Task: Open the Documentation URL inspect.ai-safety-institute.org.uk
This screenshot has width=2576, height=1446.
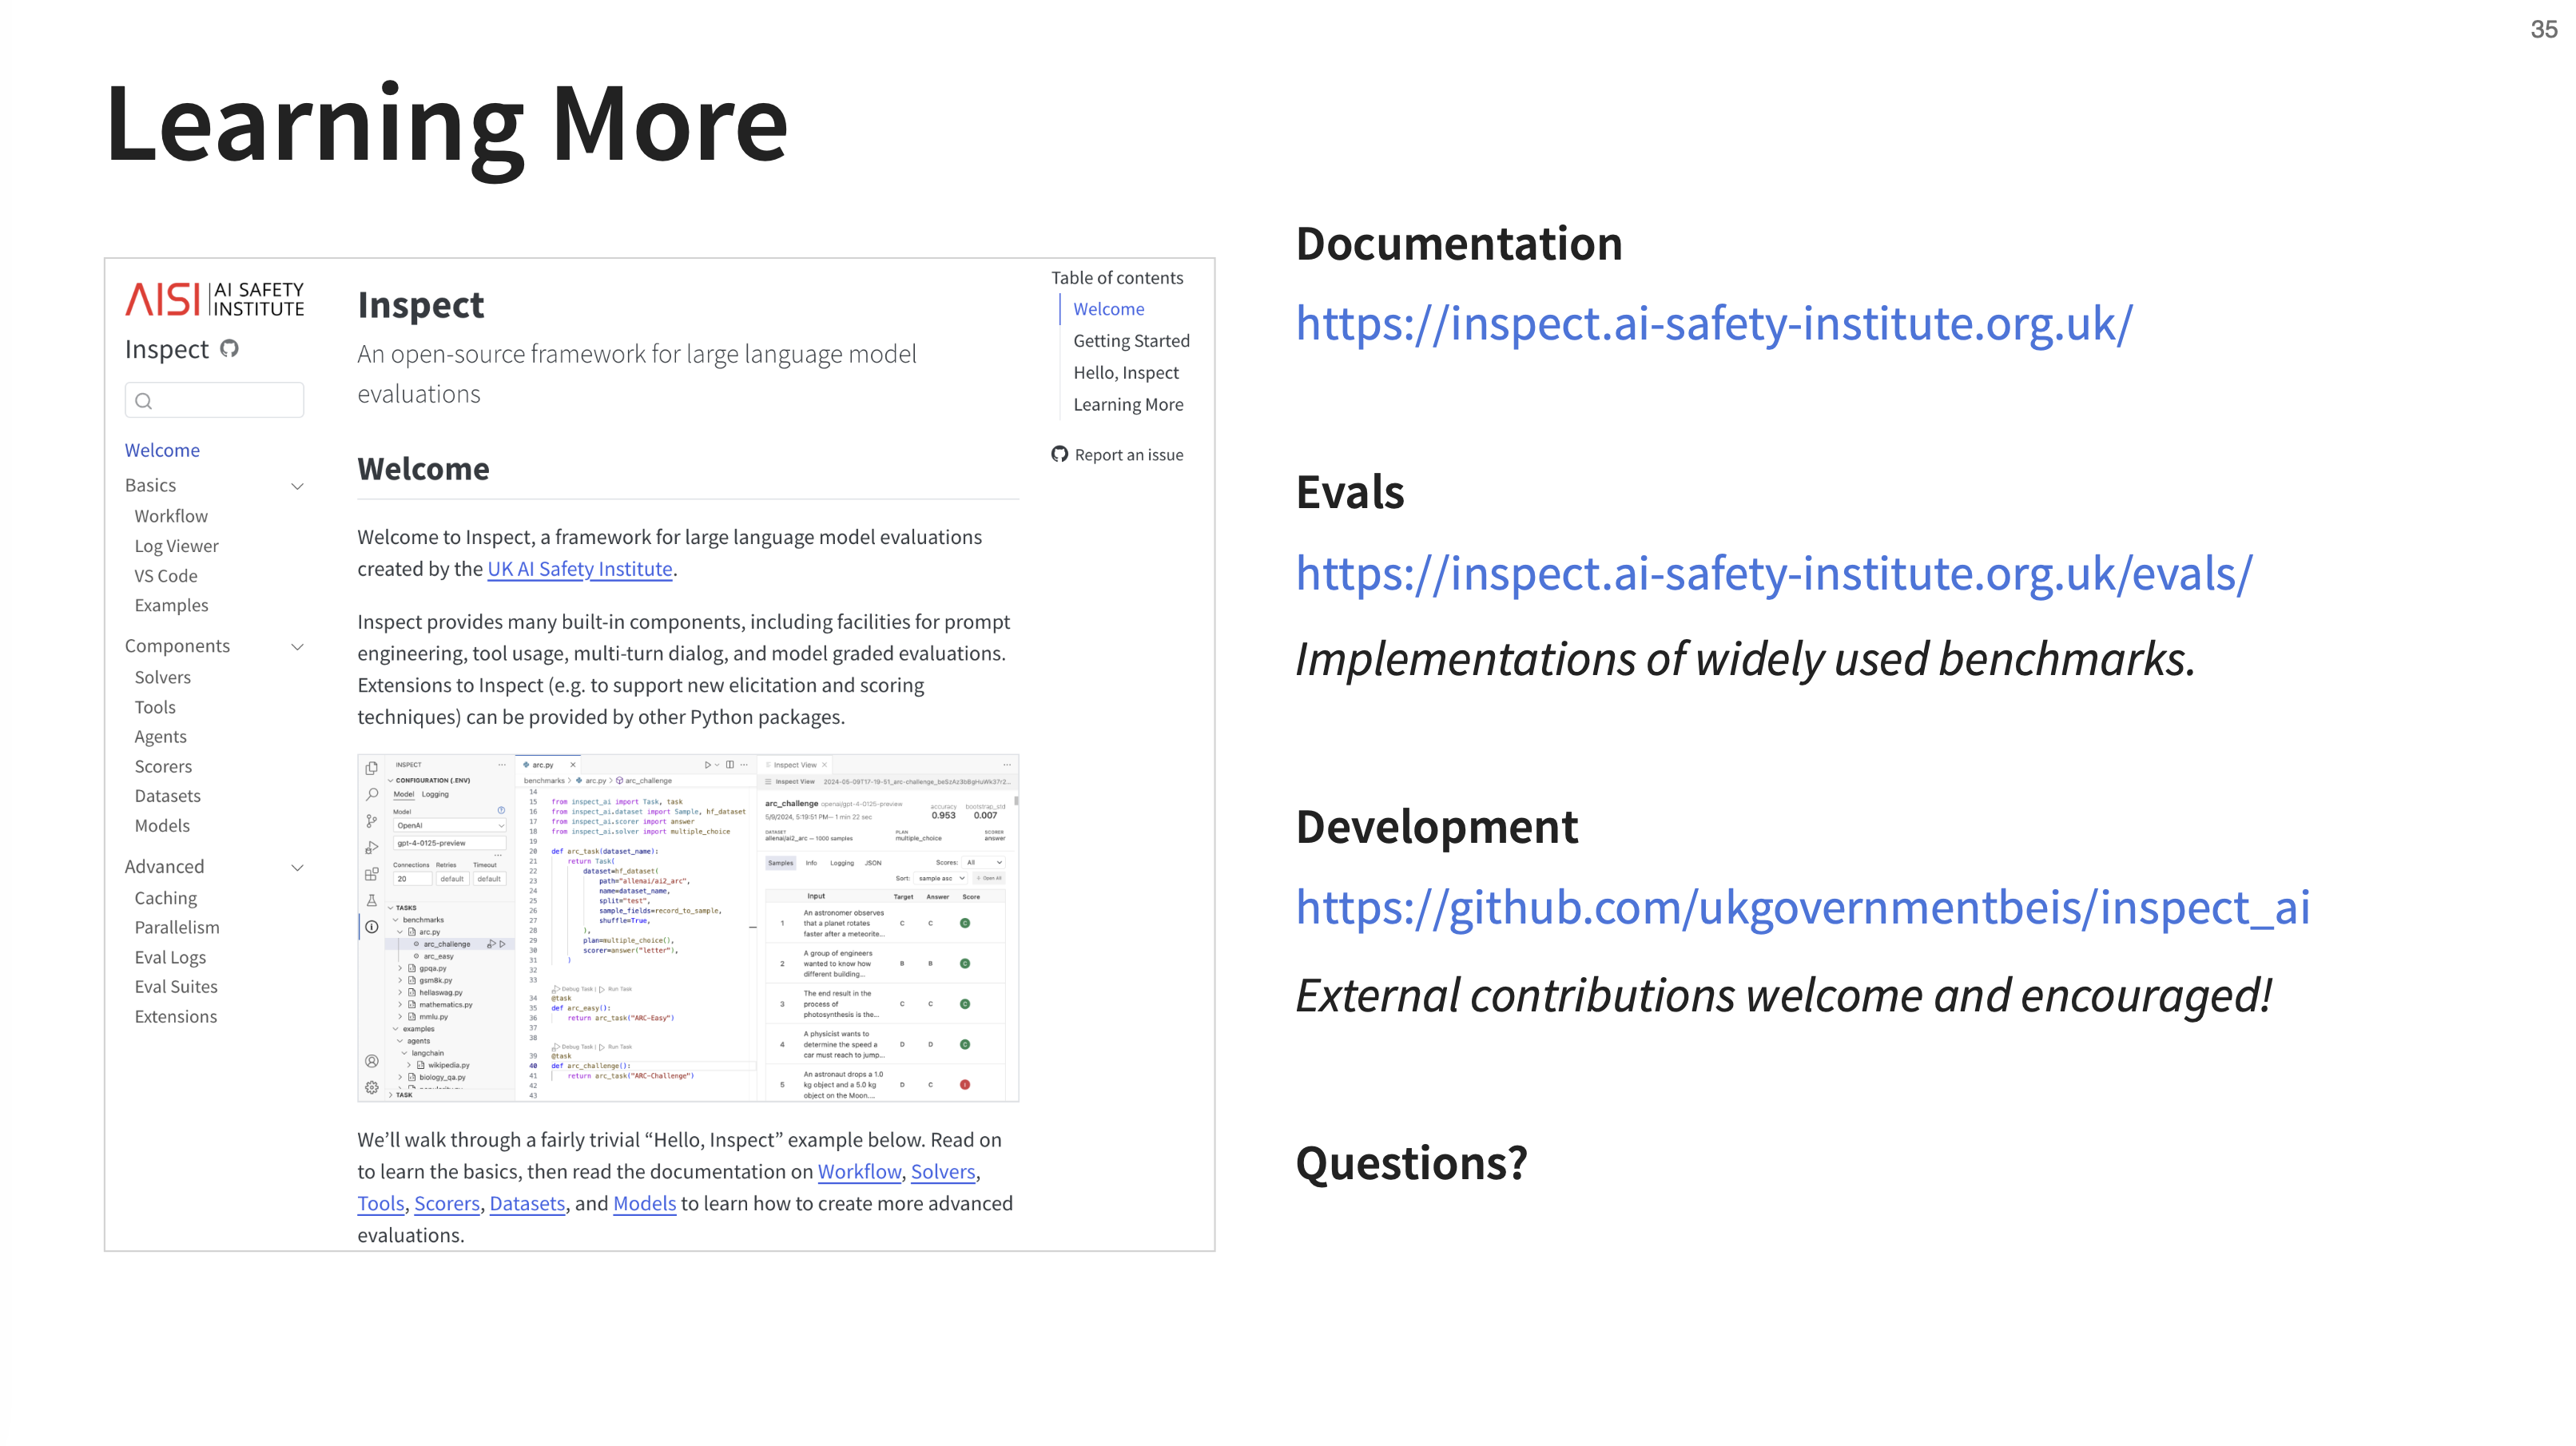Action: click(x=1714, y=324)
